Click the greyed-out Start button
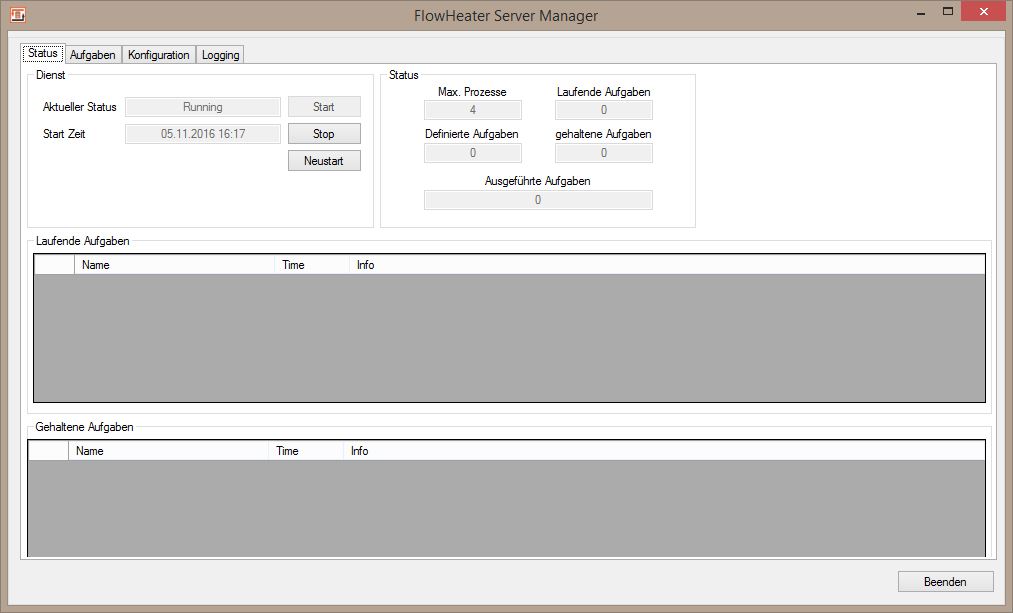 point(324,107)
